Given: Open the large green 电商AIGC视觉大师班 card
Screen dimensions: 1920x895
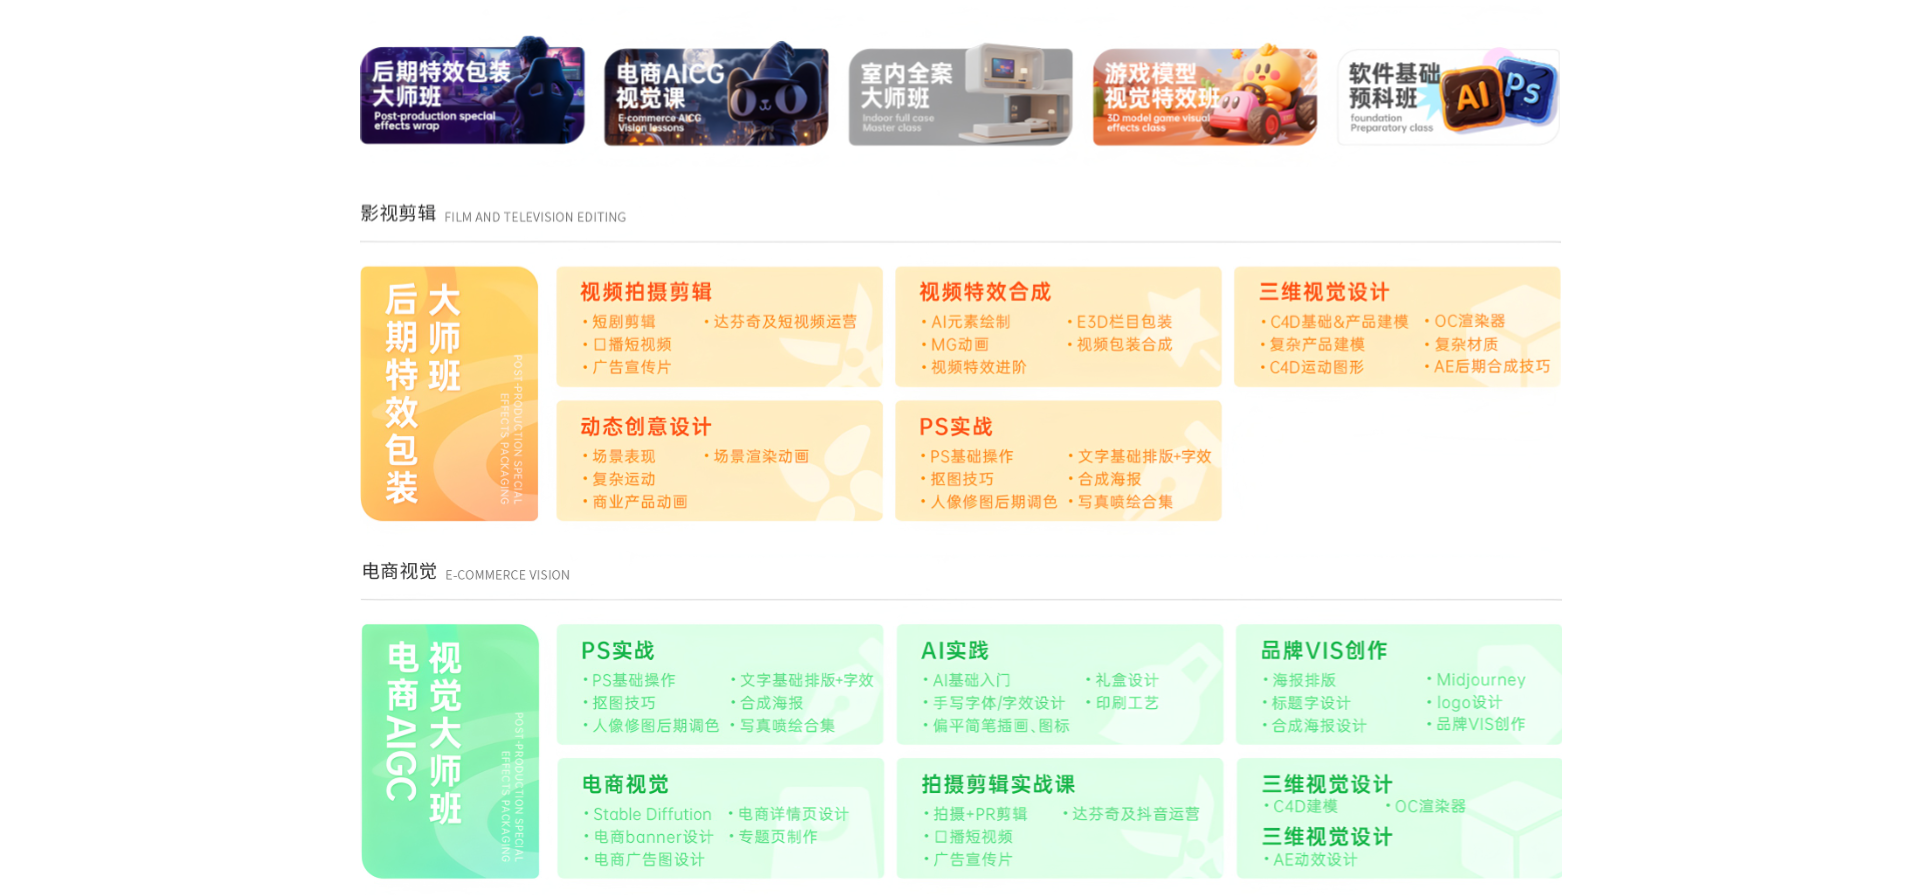Looking at the screenshot, I should point(450,752).
